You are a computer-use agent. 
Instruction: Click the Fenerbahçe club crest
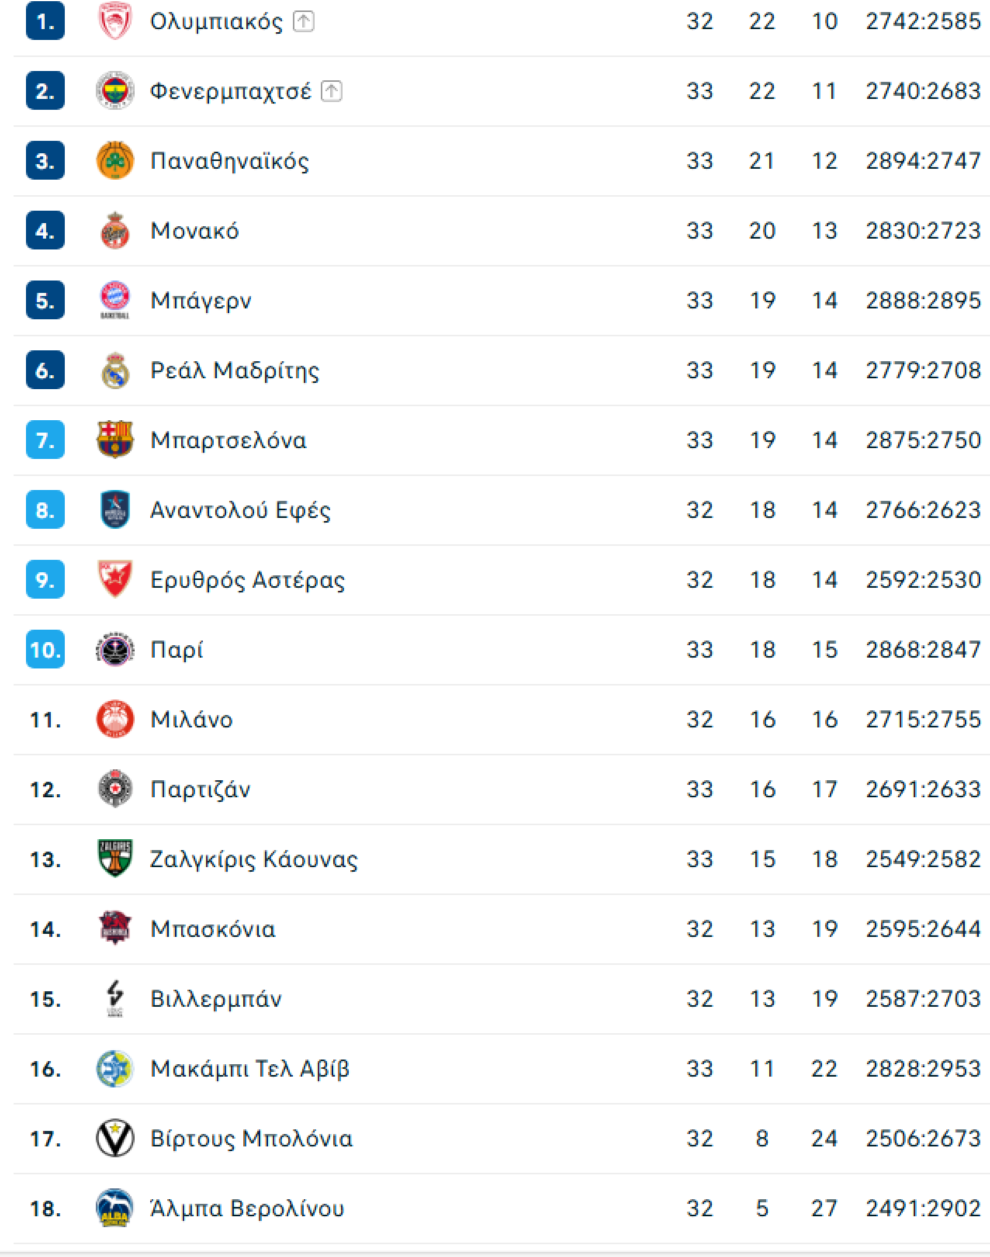[115, 91]
